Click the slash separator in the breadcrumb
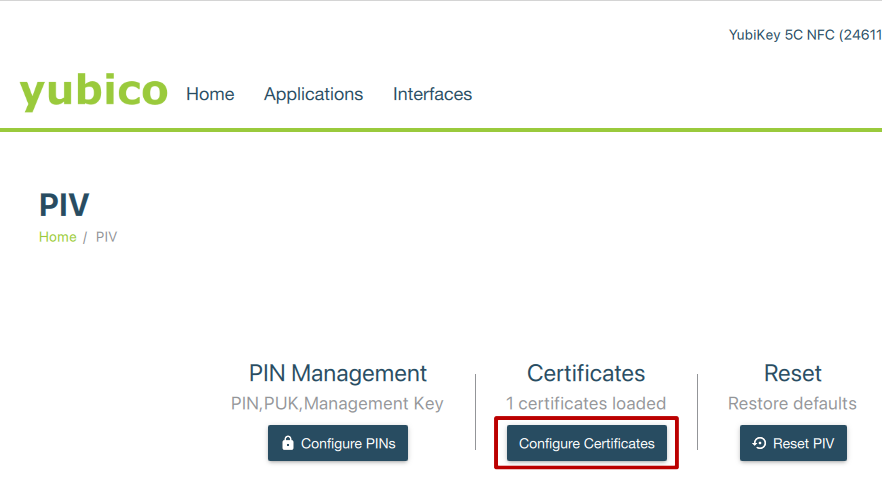 point(85,237)
